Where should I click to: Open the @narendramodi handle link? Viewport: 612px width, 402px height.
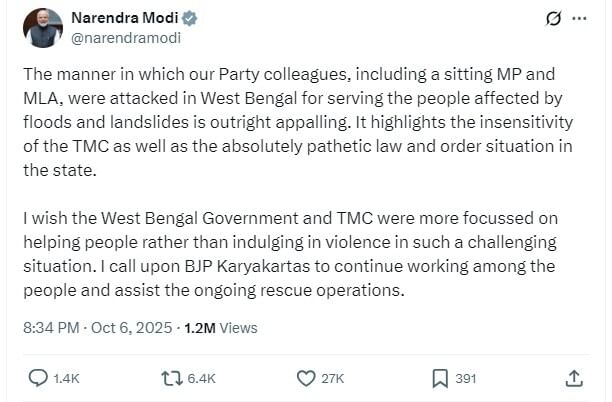[124, 38]
